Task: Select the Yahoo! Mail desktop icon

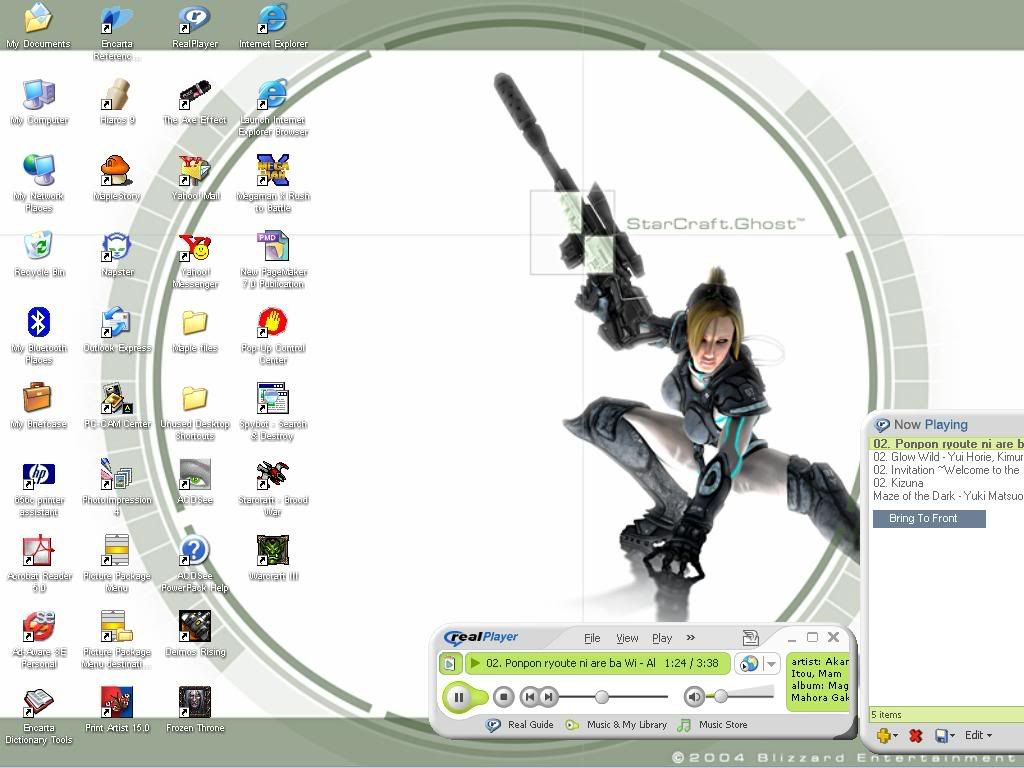Action: pyautogui.click(x=195, y=178)
